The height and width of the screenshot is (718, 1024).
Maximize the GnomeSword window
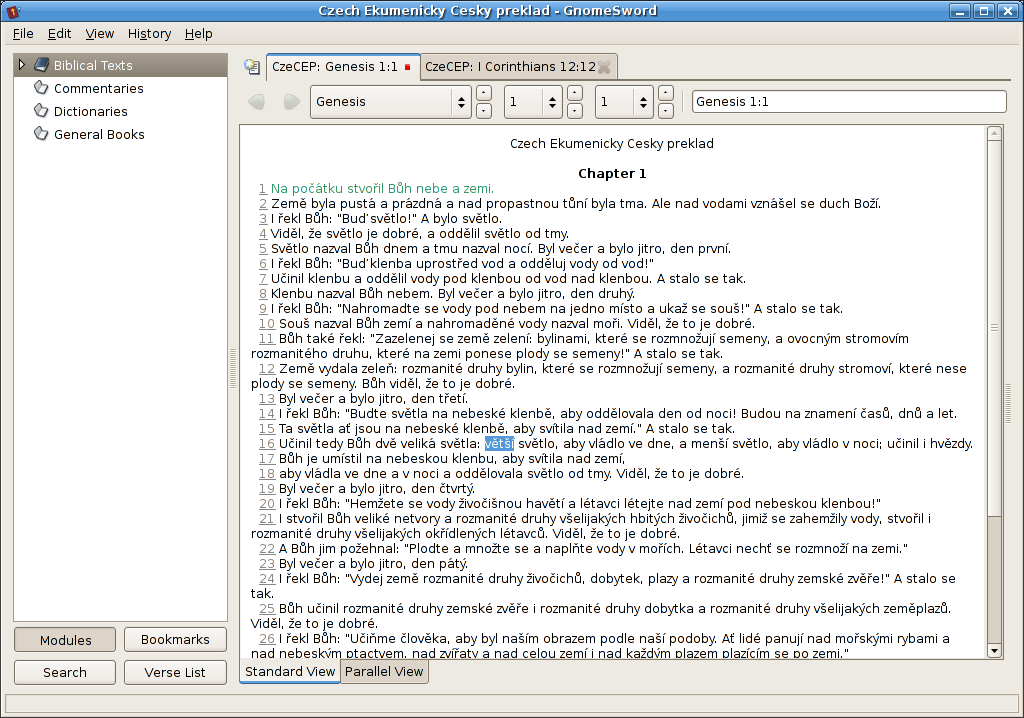click(x=984, y=11)
